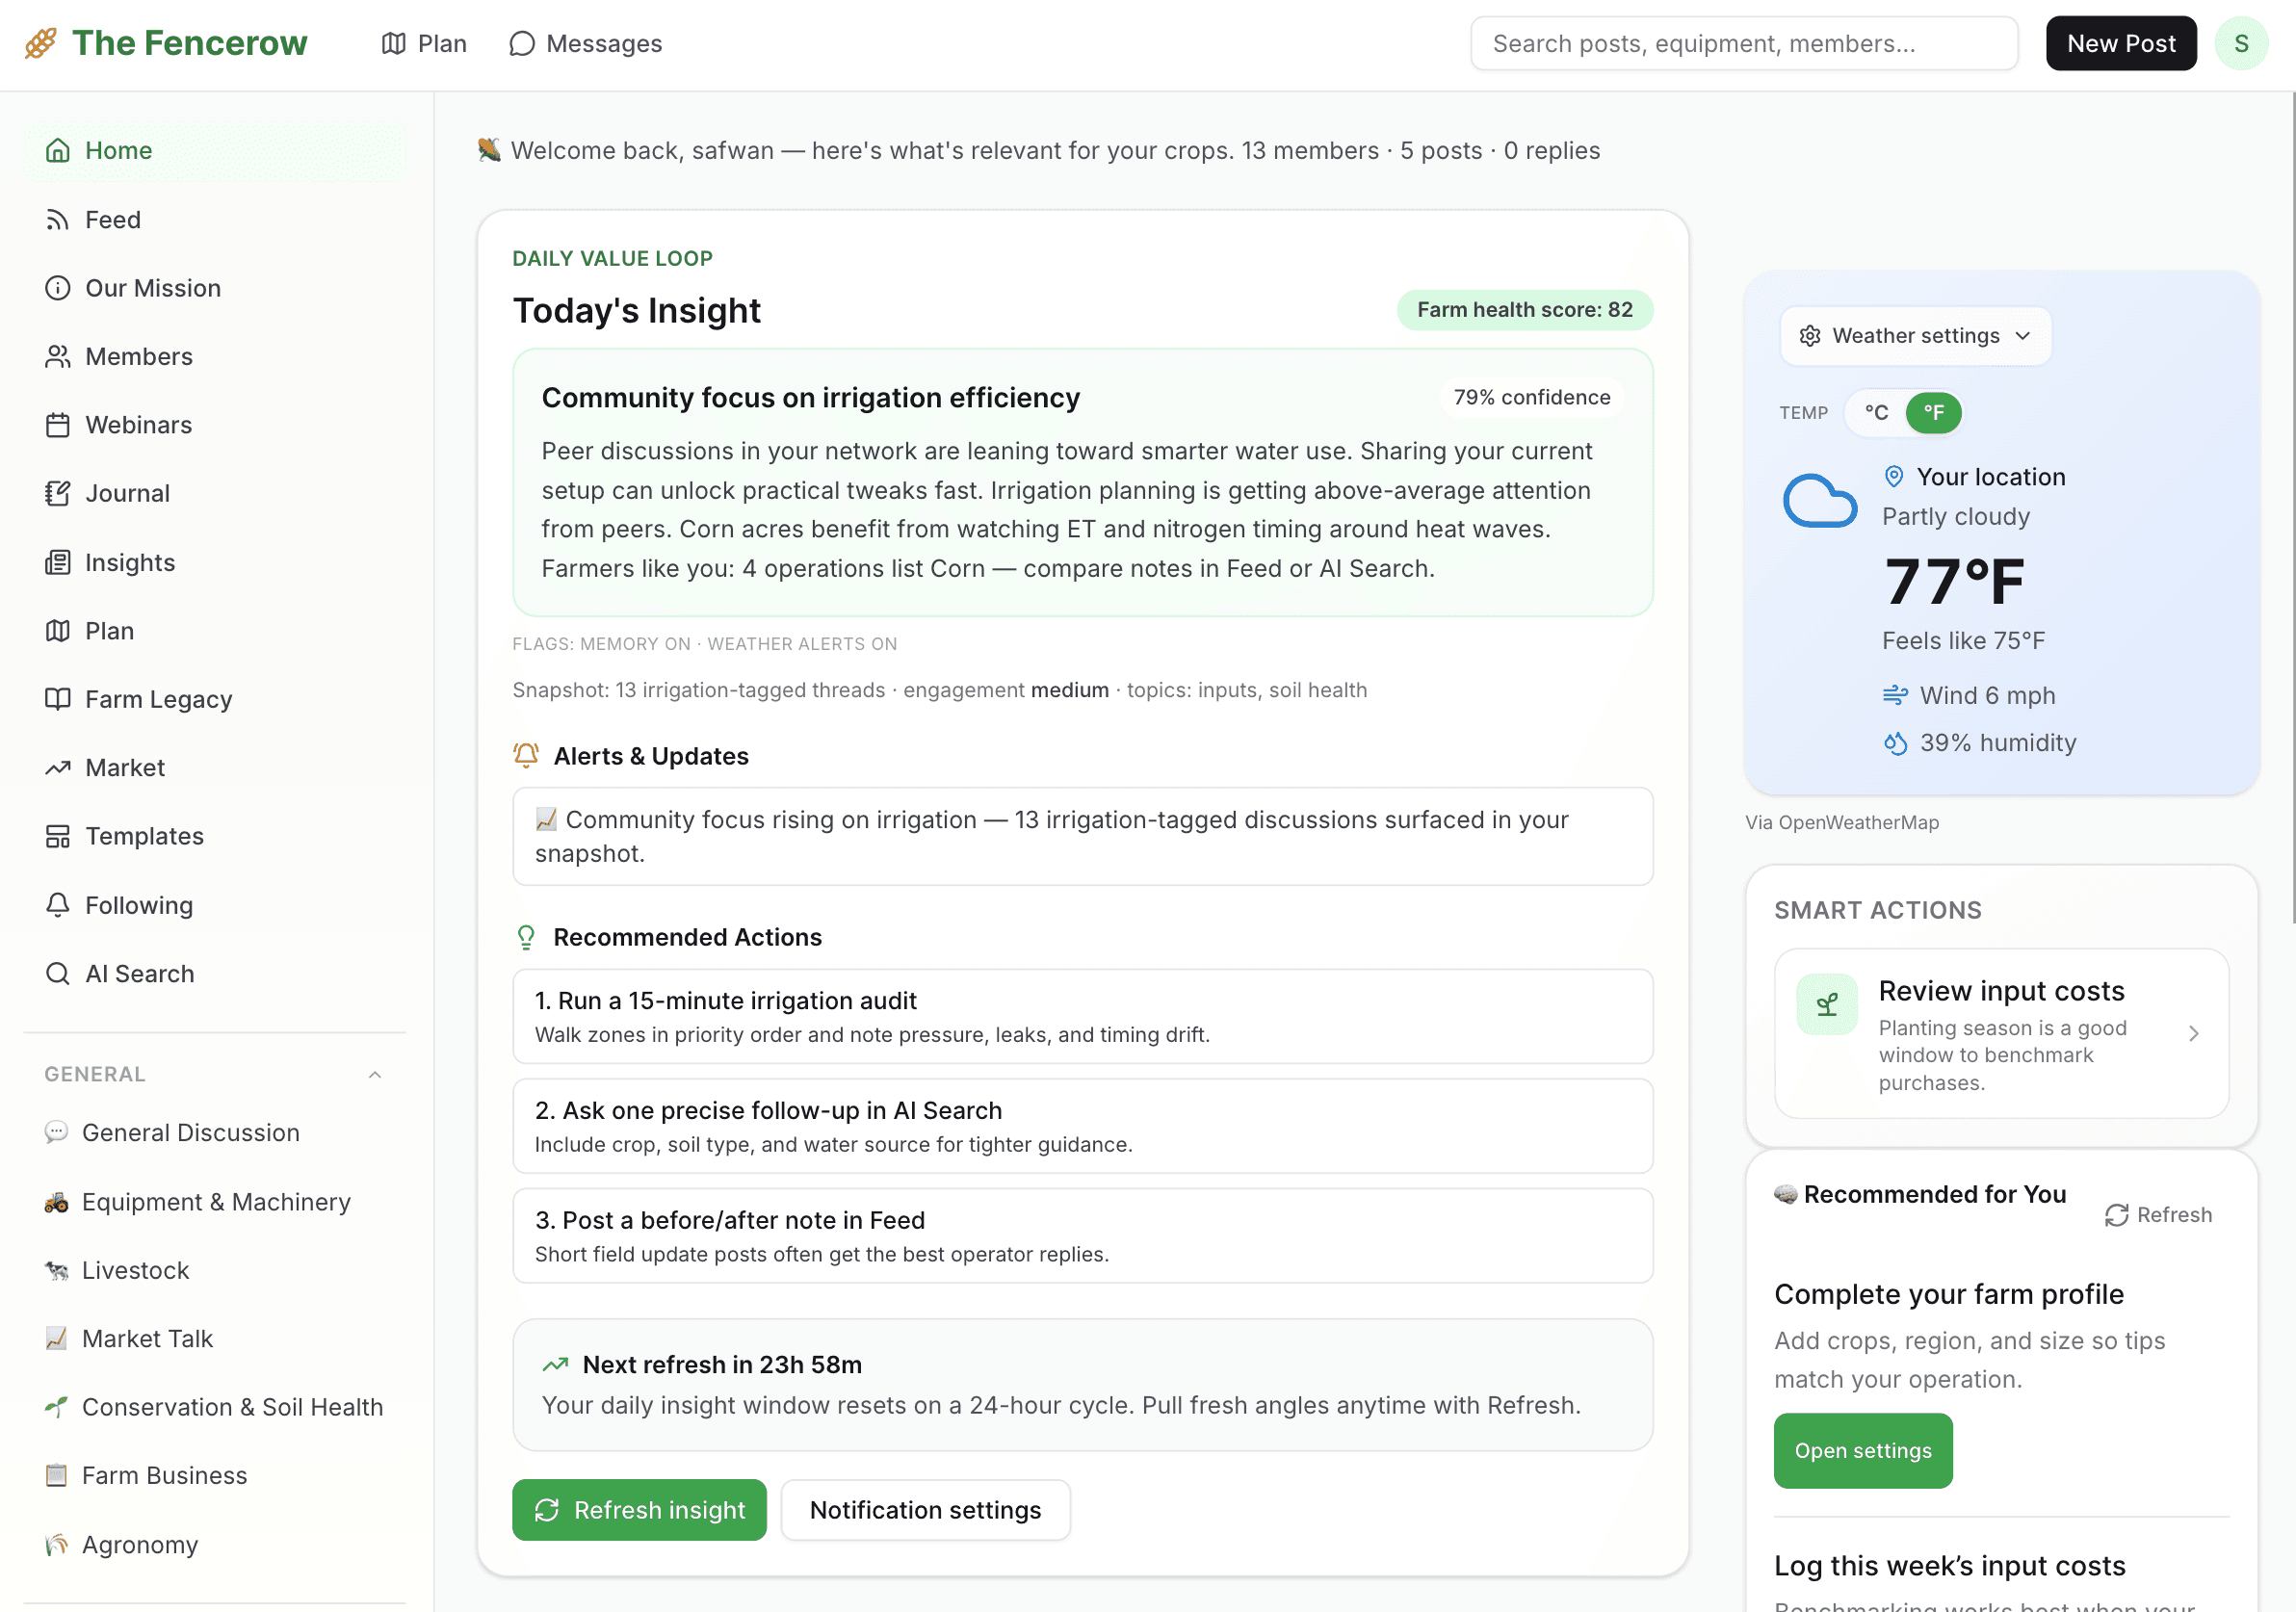Click the Equipment & Machinery tractor icon
The image size is (2296, 1612).
[x=57, y=1202]
